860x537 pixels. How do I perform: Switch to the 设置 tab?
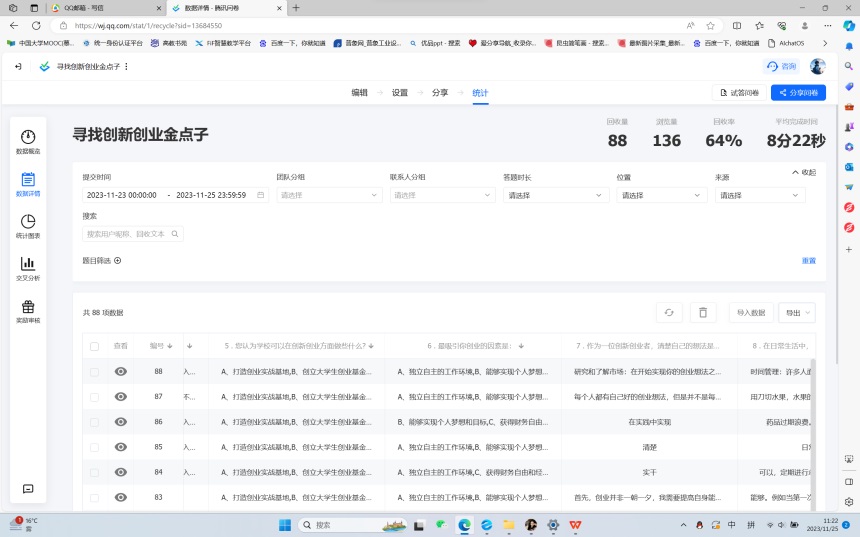coord(400,92)
